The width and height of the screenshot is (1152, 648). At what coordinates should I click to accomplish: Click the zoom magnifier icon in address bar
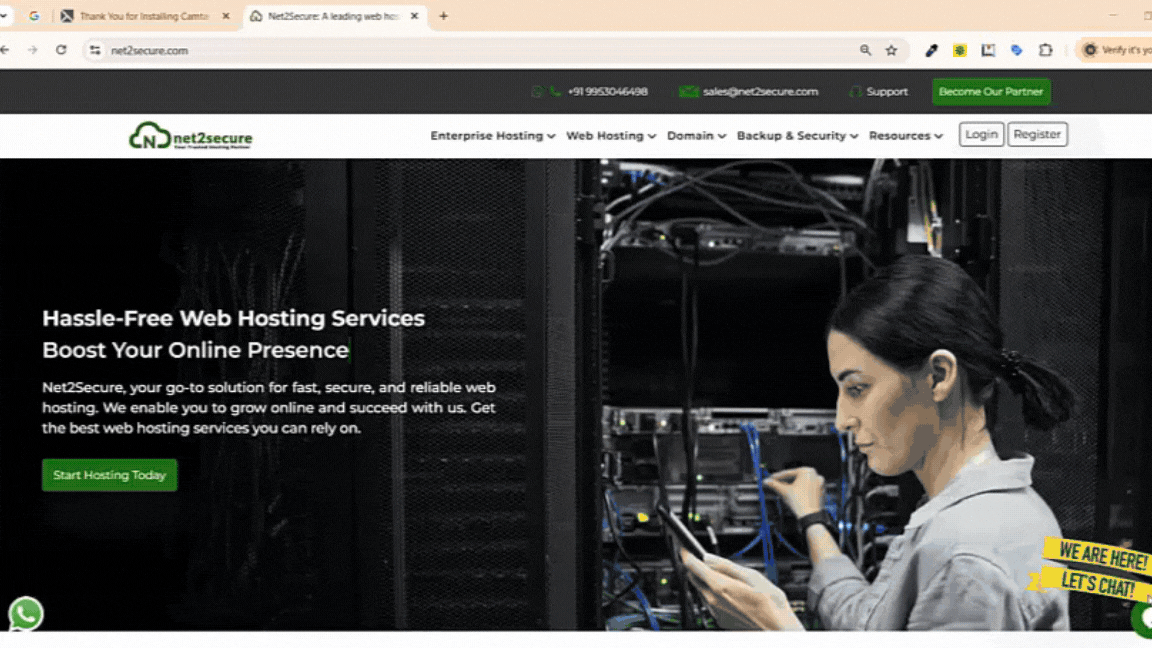coord(865,50)
